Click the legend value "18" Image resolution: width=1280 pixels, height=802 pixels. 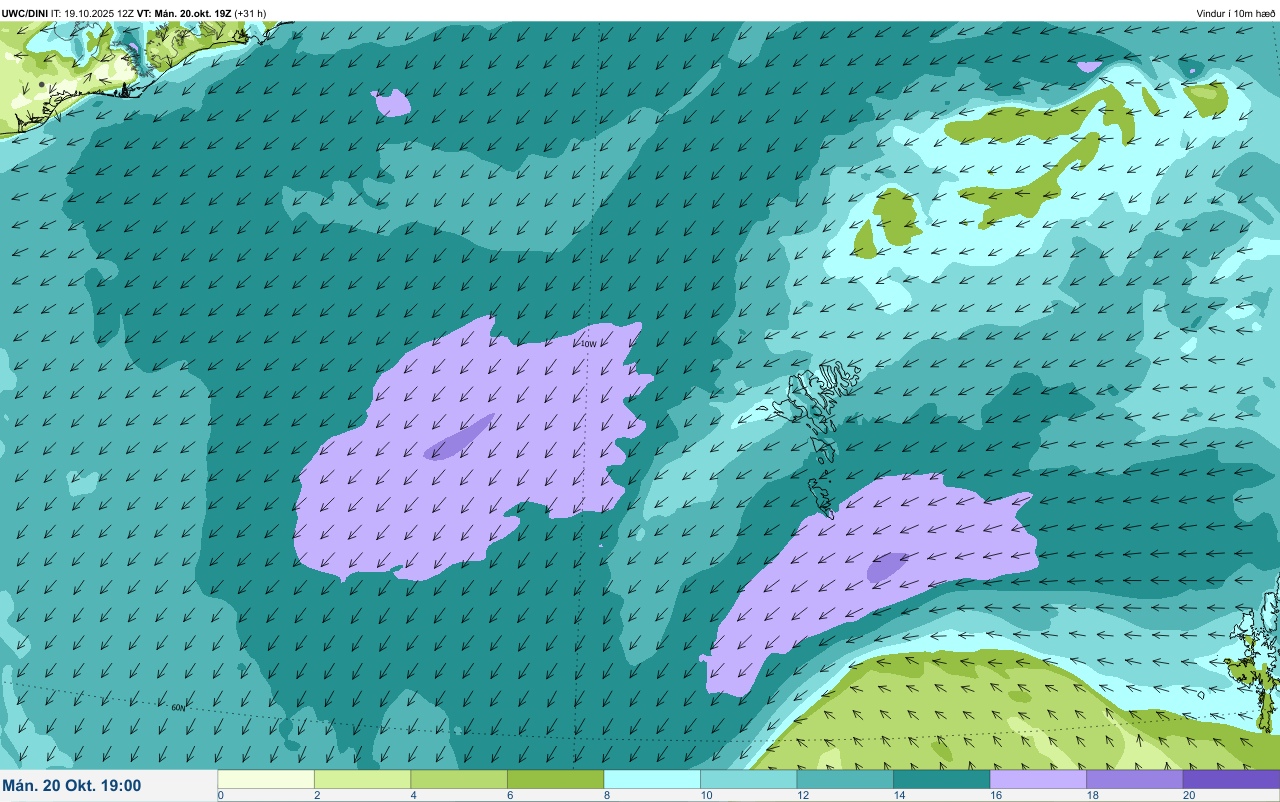coord(1092,795)
